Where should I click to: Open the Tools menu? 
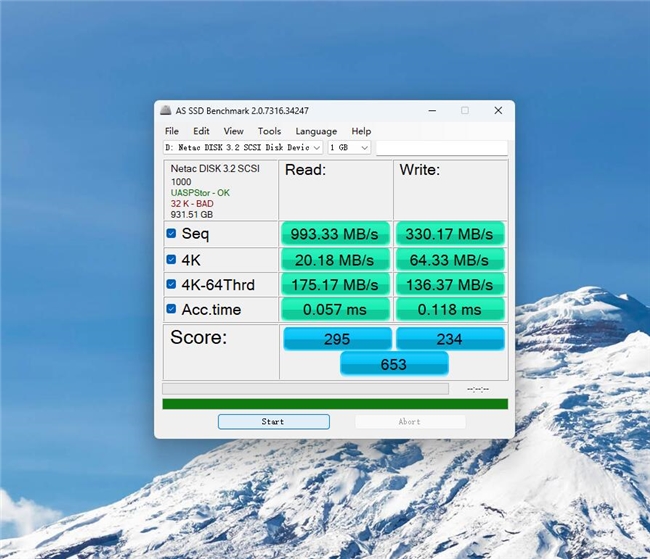(x=269, y=131)
